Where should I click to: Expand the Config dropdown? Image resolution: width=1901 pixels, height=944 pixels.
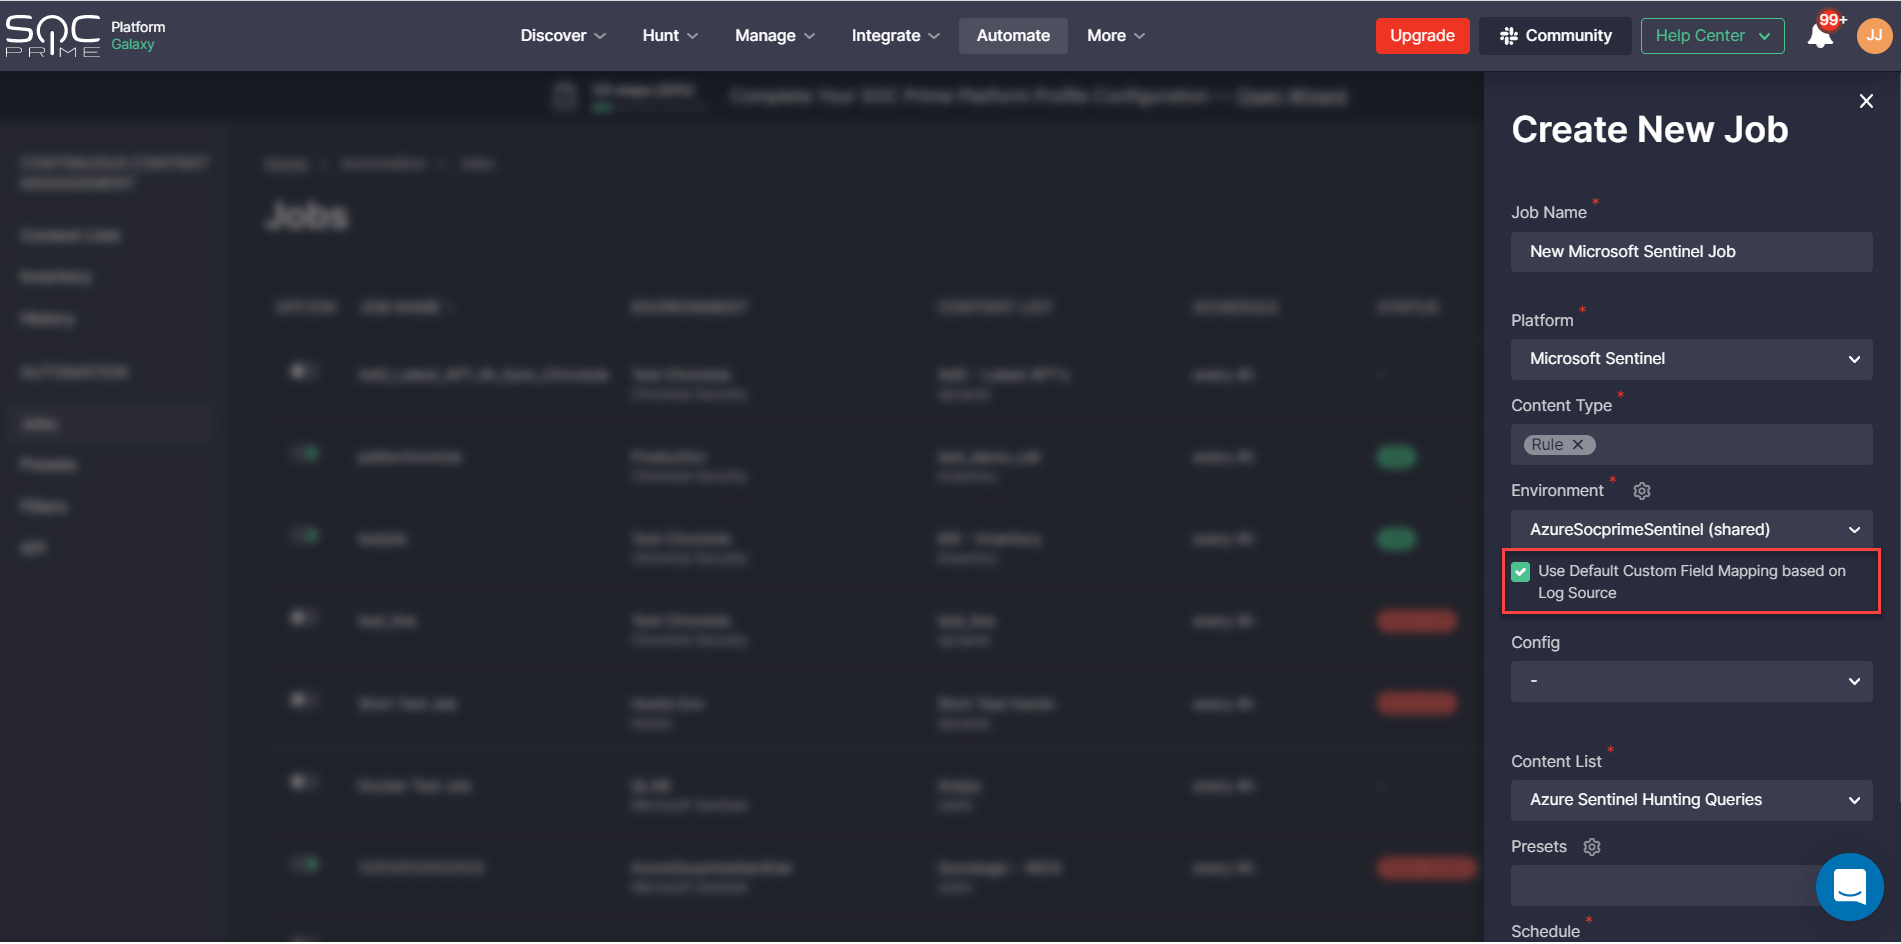[x=1691, y=682]
